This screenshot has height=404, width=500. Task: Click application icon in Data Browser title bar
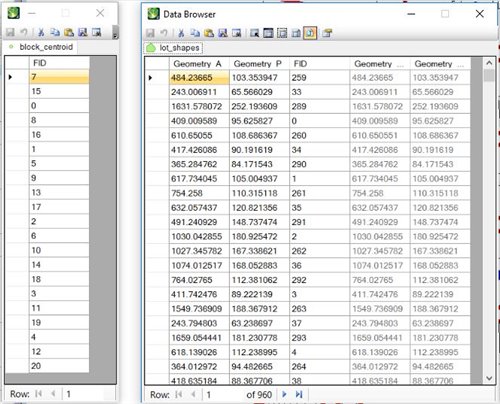pos(154,14)
